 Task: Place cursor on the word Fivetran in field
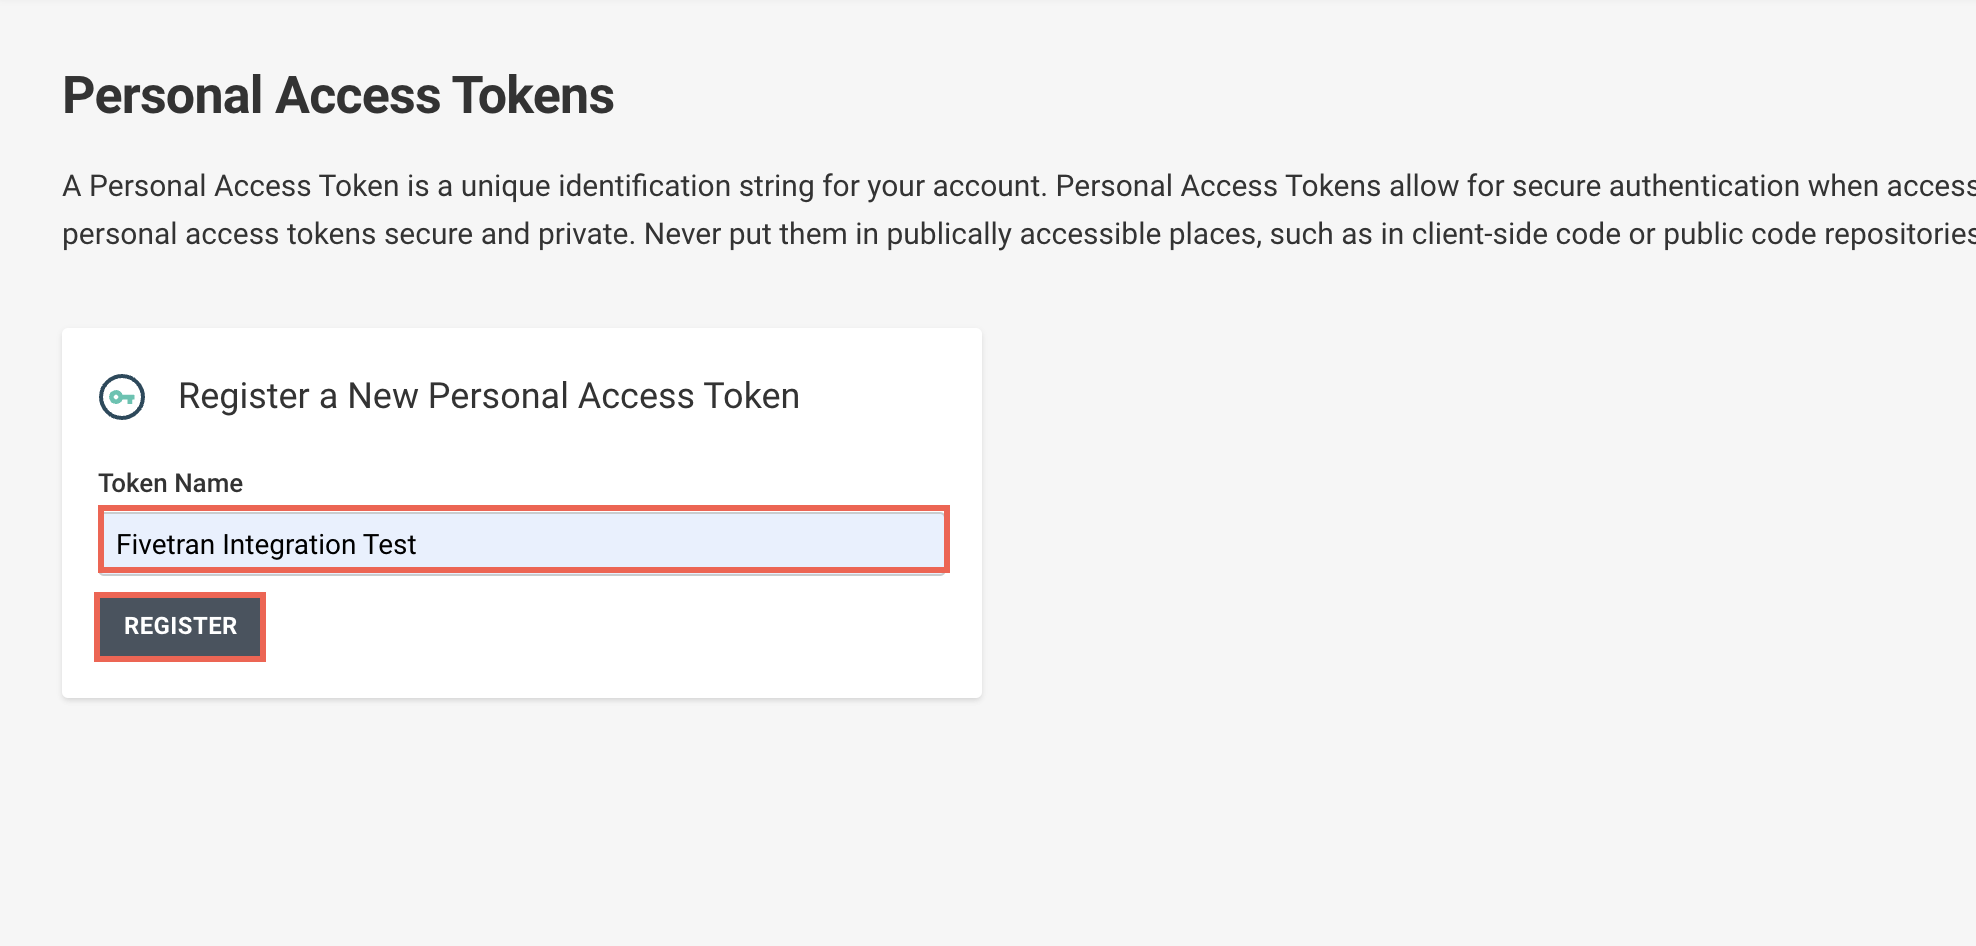click(x=165, y=544)
